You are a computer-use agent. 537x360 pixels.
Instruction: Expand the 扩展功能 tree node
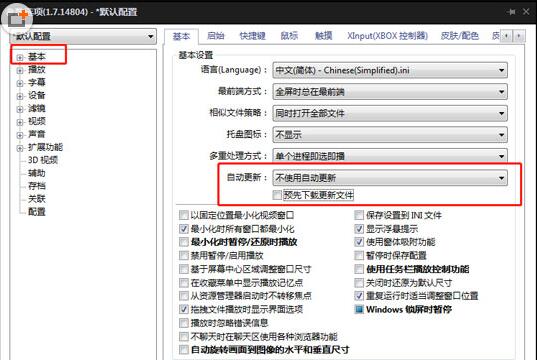20,148
